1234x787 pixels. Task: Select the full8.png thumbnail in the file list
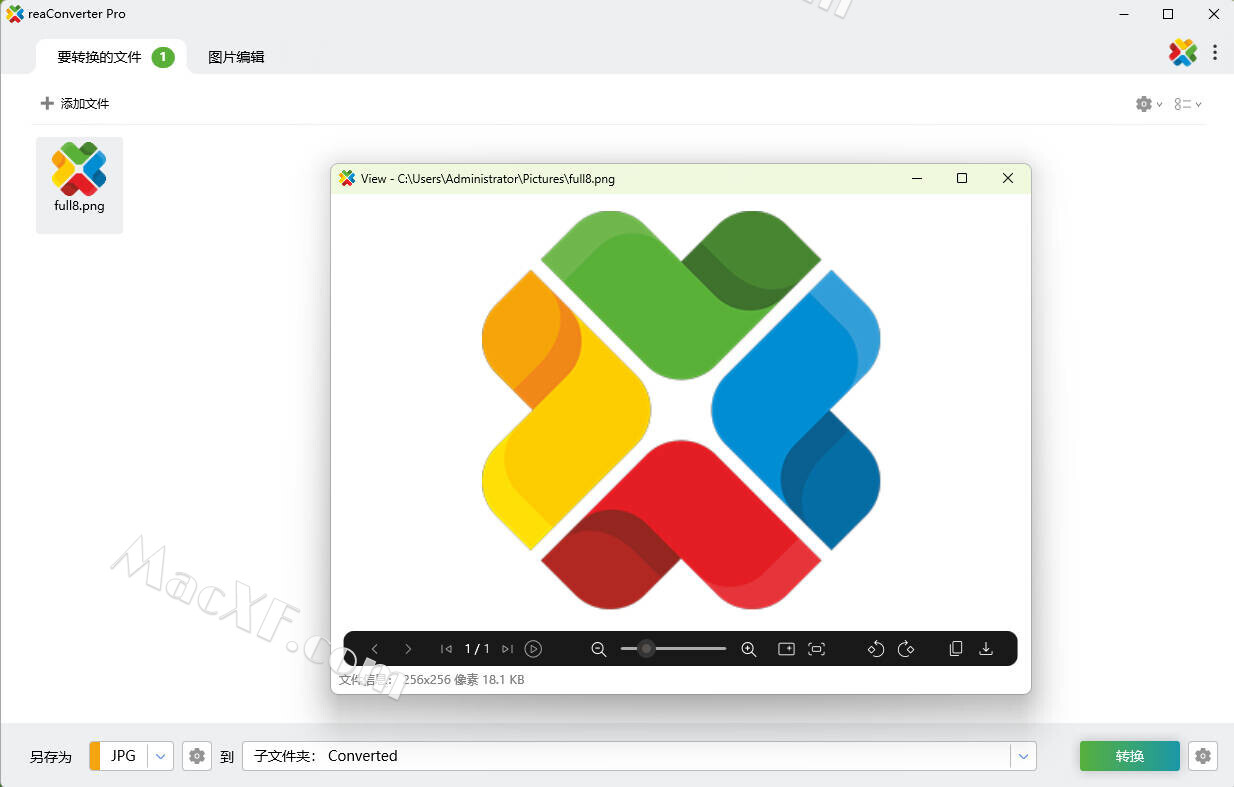(x=79, y=185)
